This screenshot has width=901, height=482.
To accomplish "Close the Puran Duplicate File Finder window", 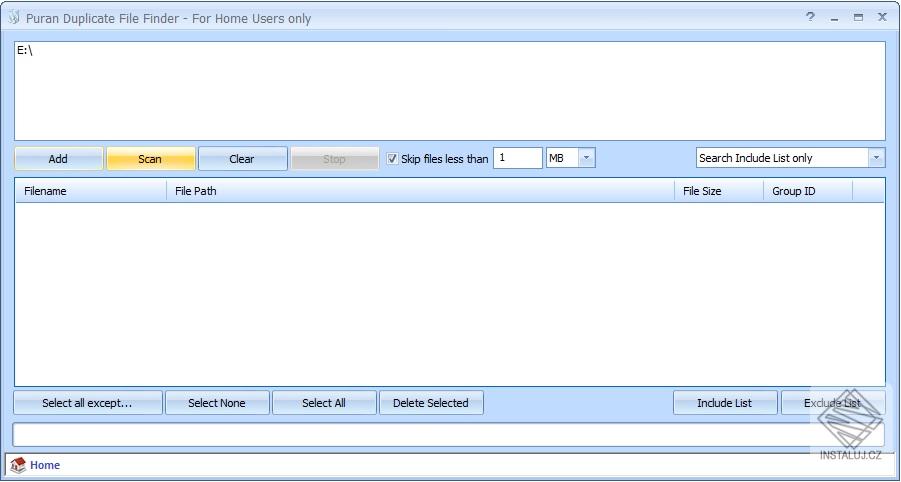I will click(x=882, y=17).
